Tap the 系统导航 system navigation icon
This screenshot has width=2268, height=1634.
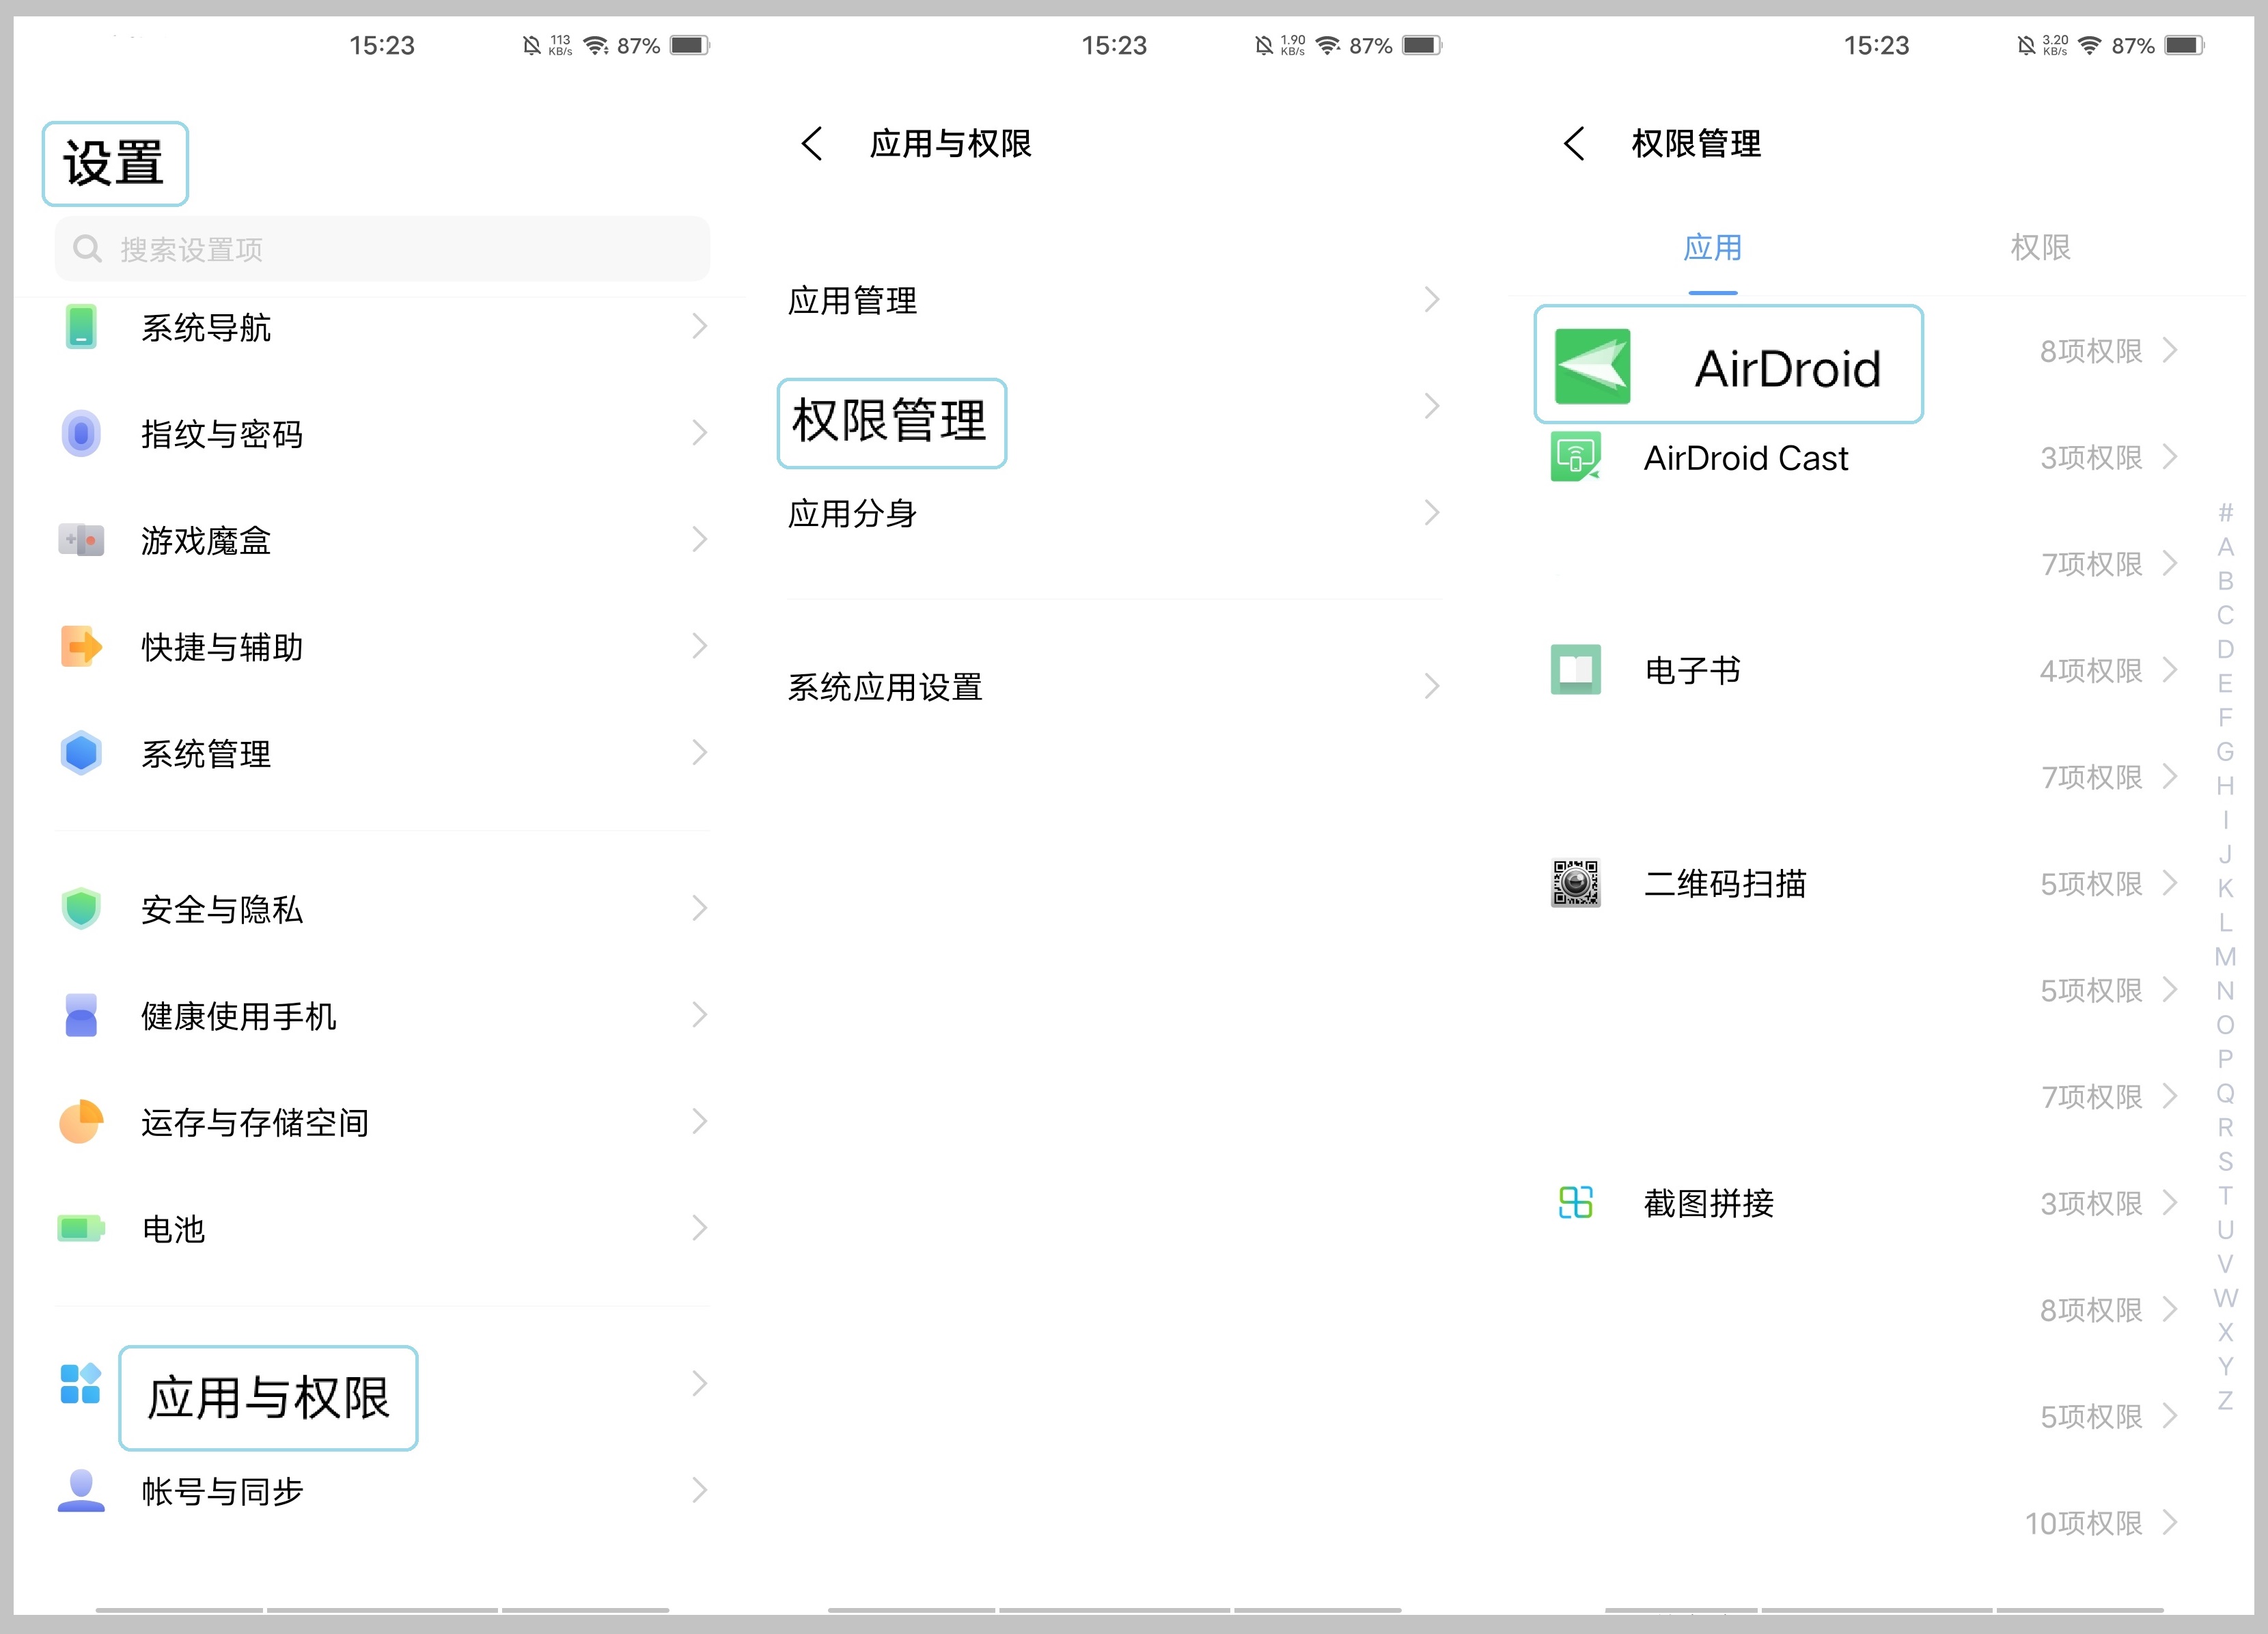[81, 326]
